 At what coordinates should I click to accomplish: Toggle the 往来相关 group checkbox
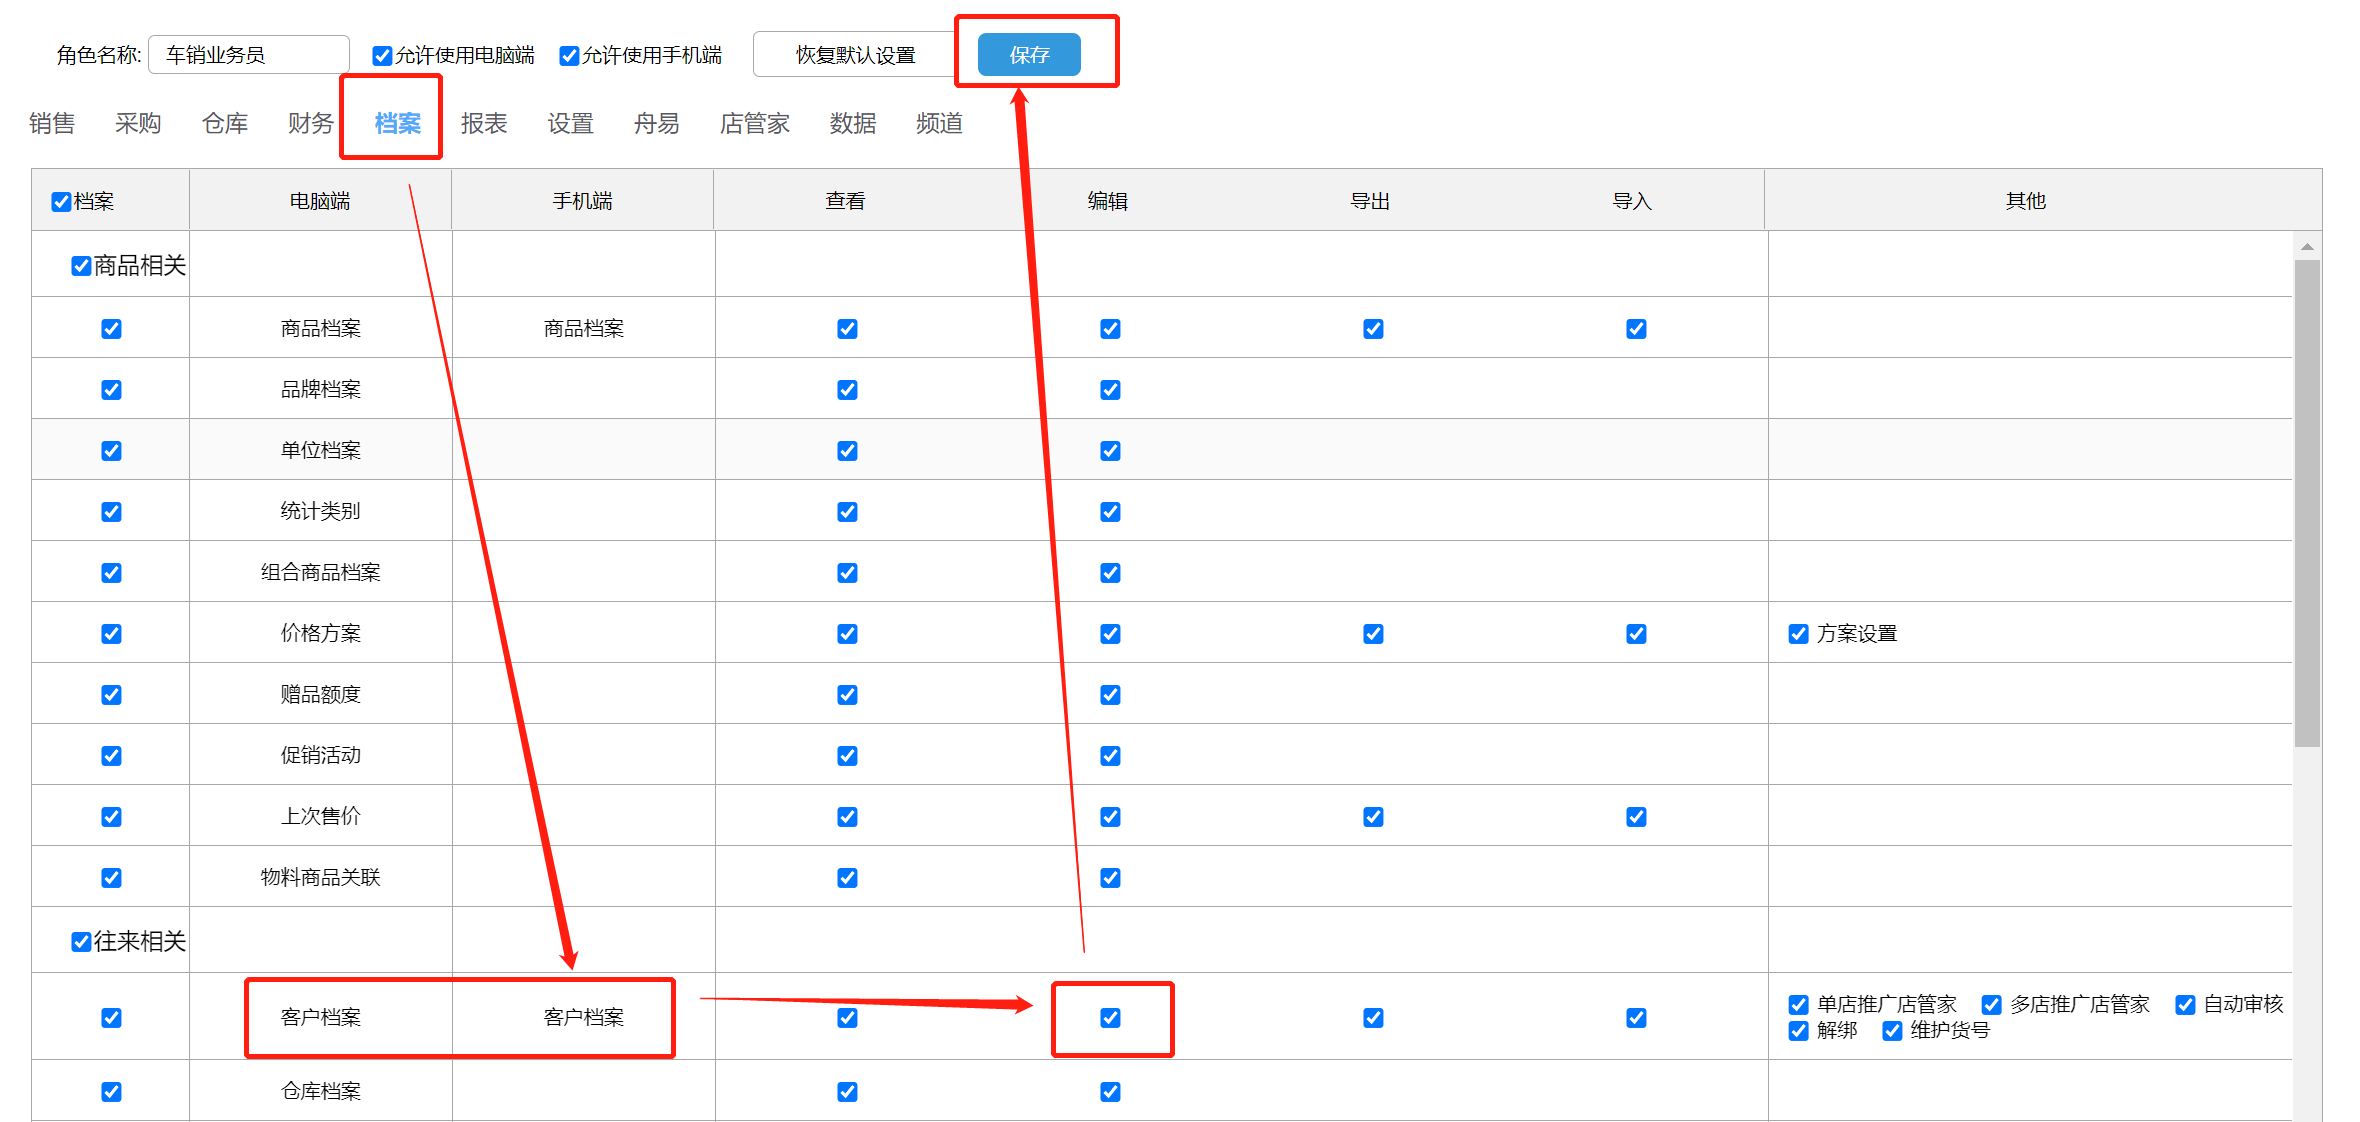81,942
